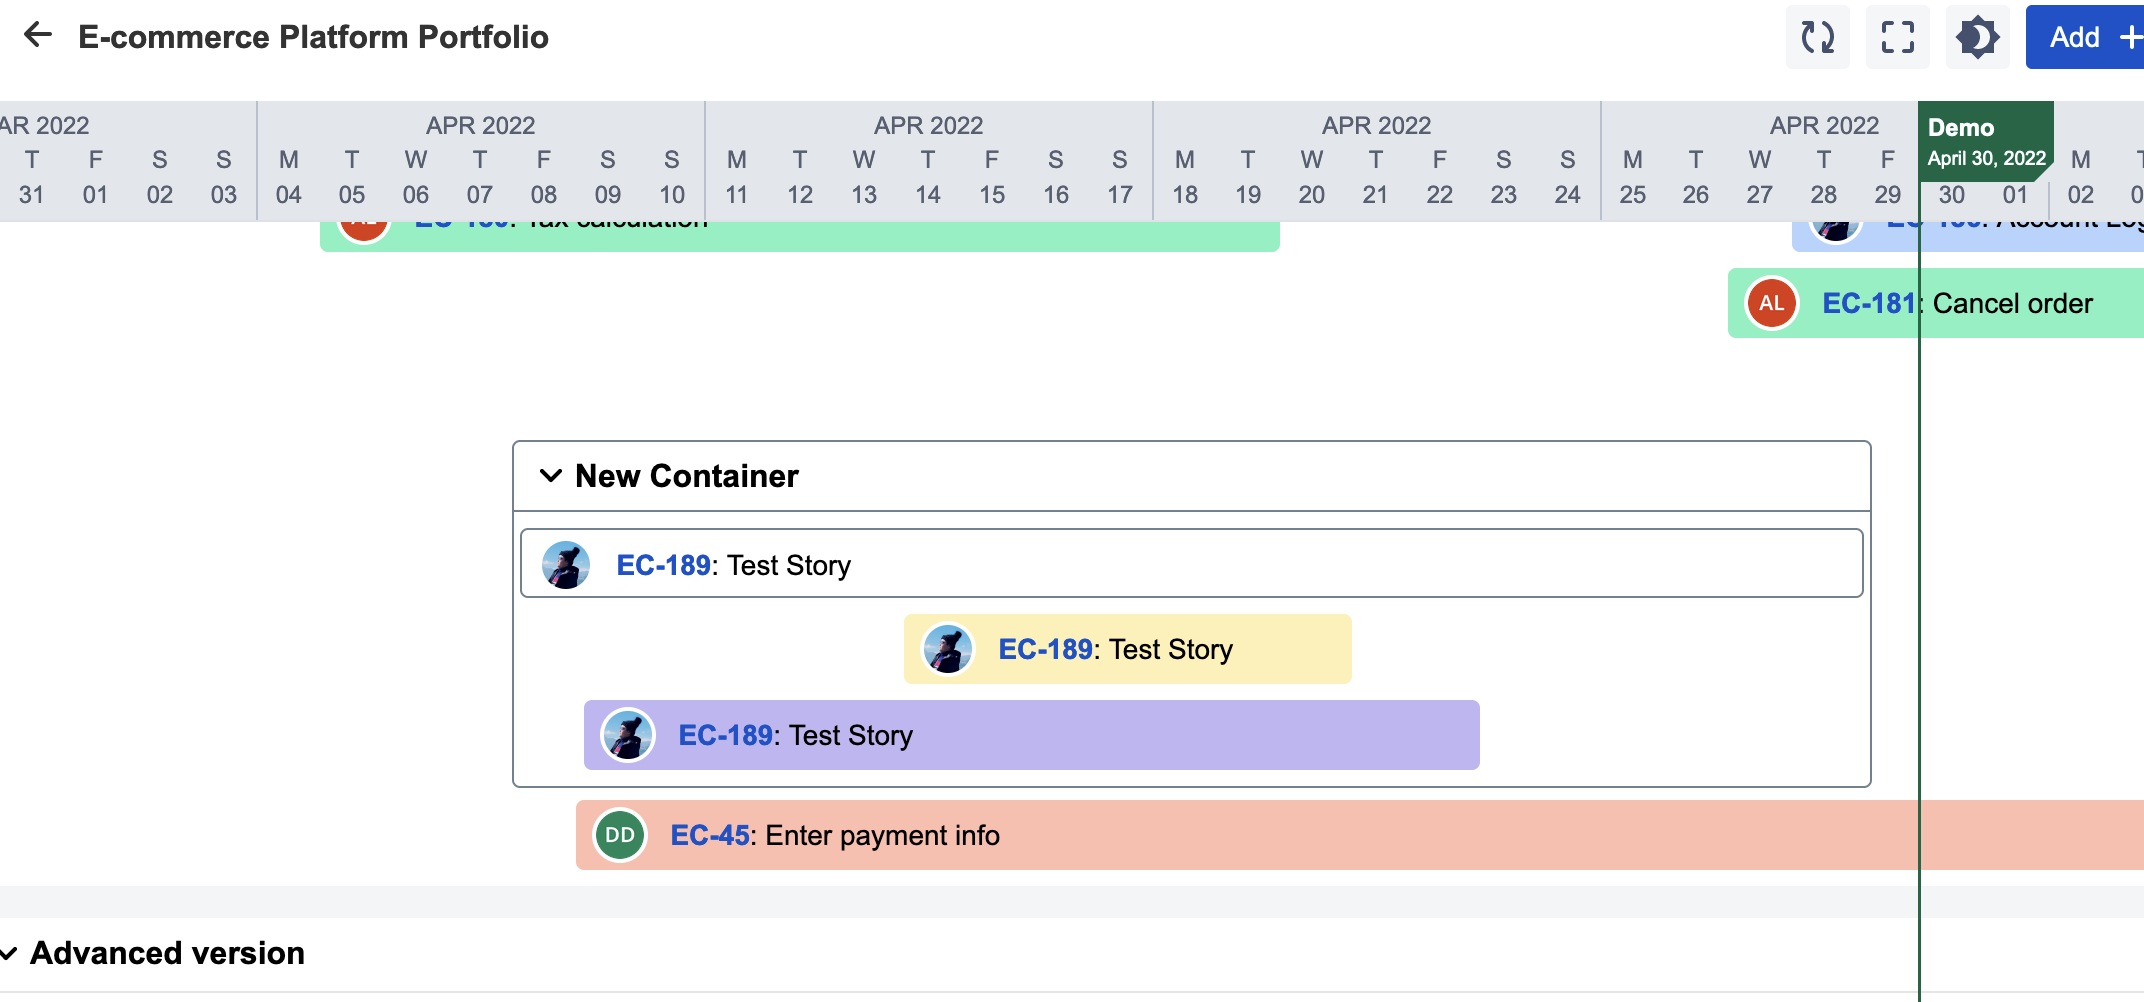Screen dimensions: 2144x1002
Task: Click the Demo April 30 milestone marker
Action: point(1985,142)
